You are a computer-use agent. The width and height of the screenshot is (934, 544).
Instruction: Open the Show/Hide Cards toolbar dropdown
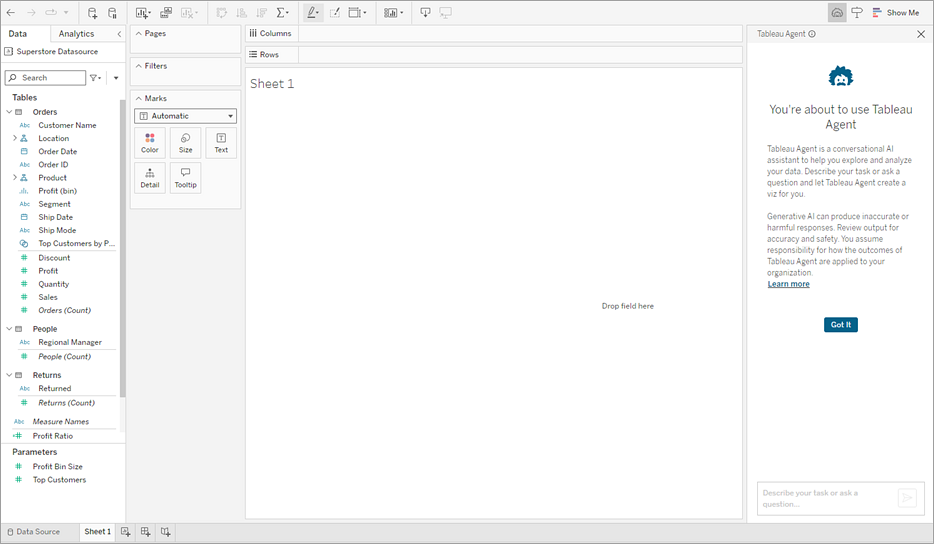pos(394,13)
